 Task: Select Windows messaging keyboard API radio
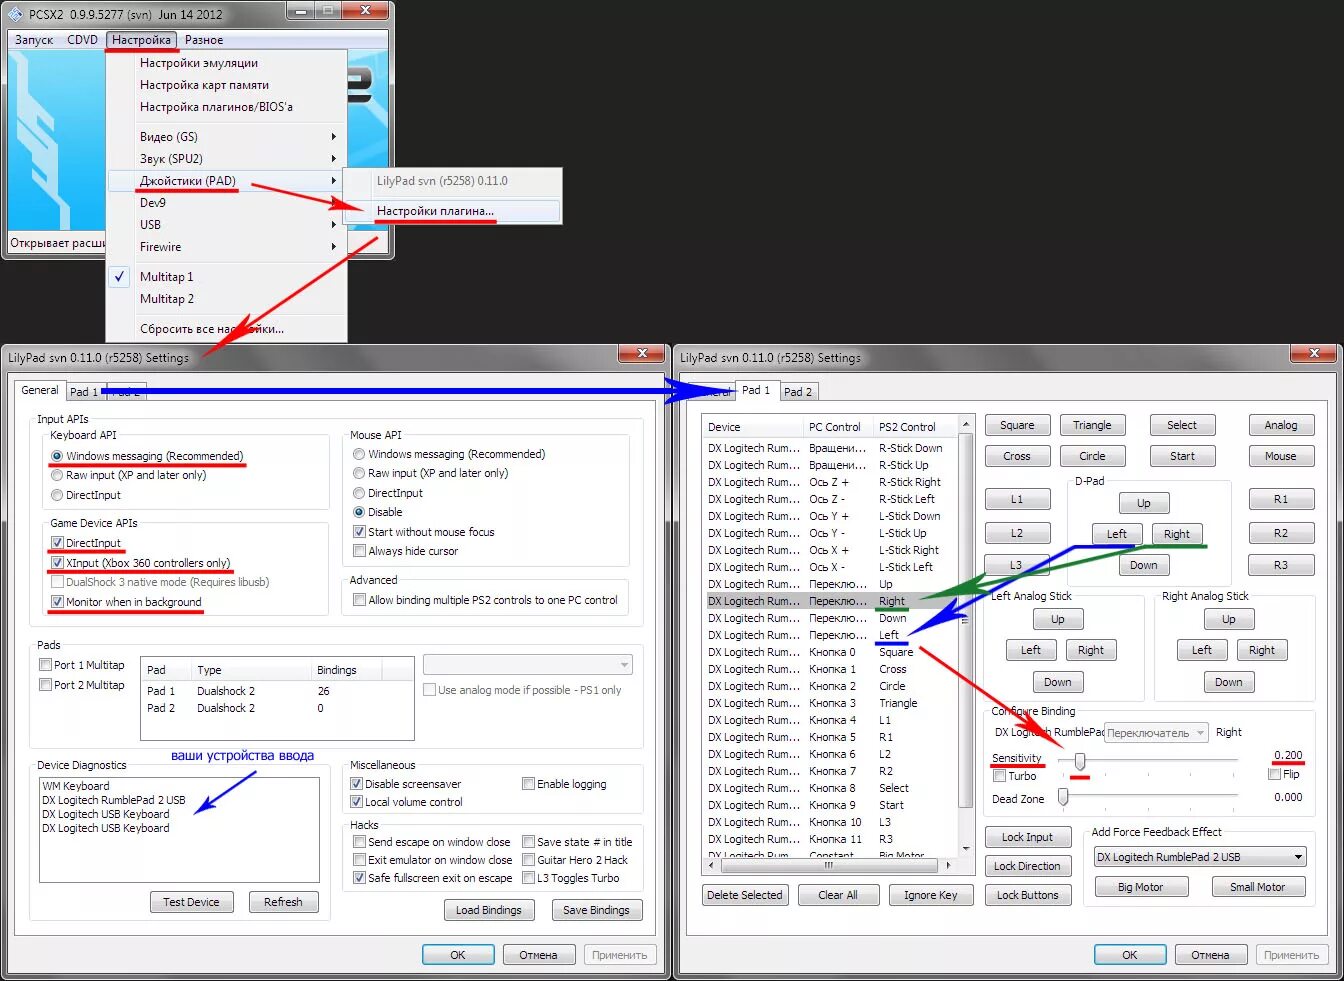click(57, 456)
